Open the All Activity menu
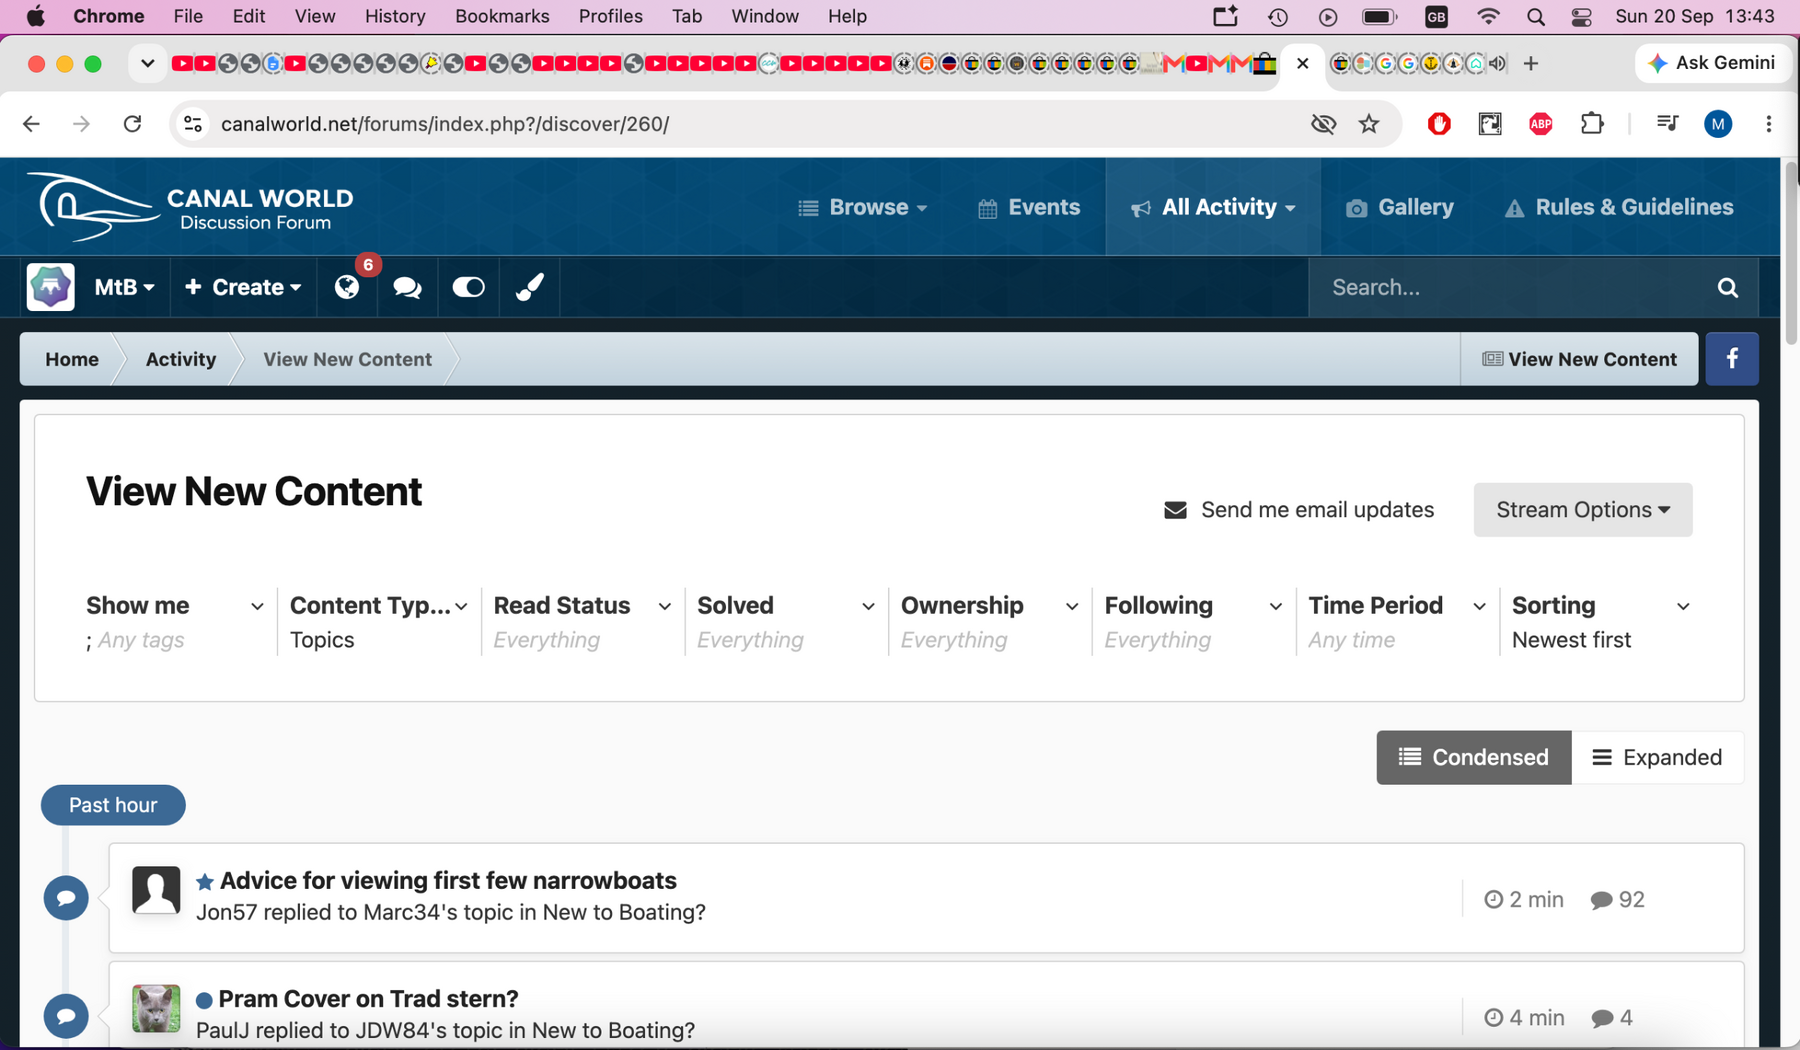This screenshot has width=1800, height=1050. (x=1213, y=207)
